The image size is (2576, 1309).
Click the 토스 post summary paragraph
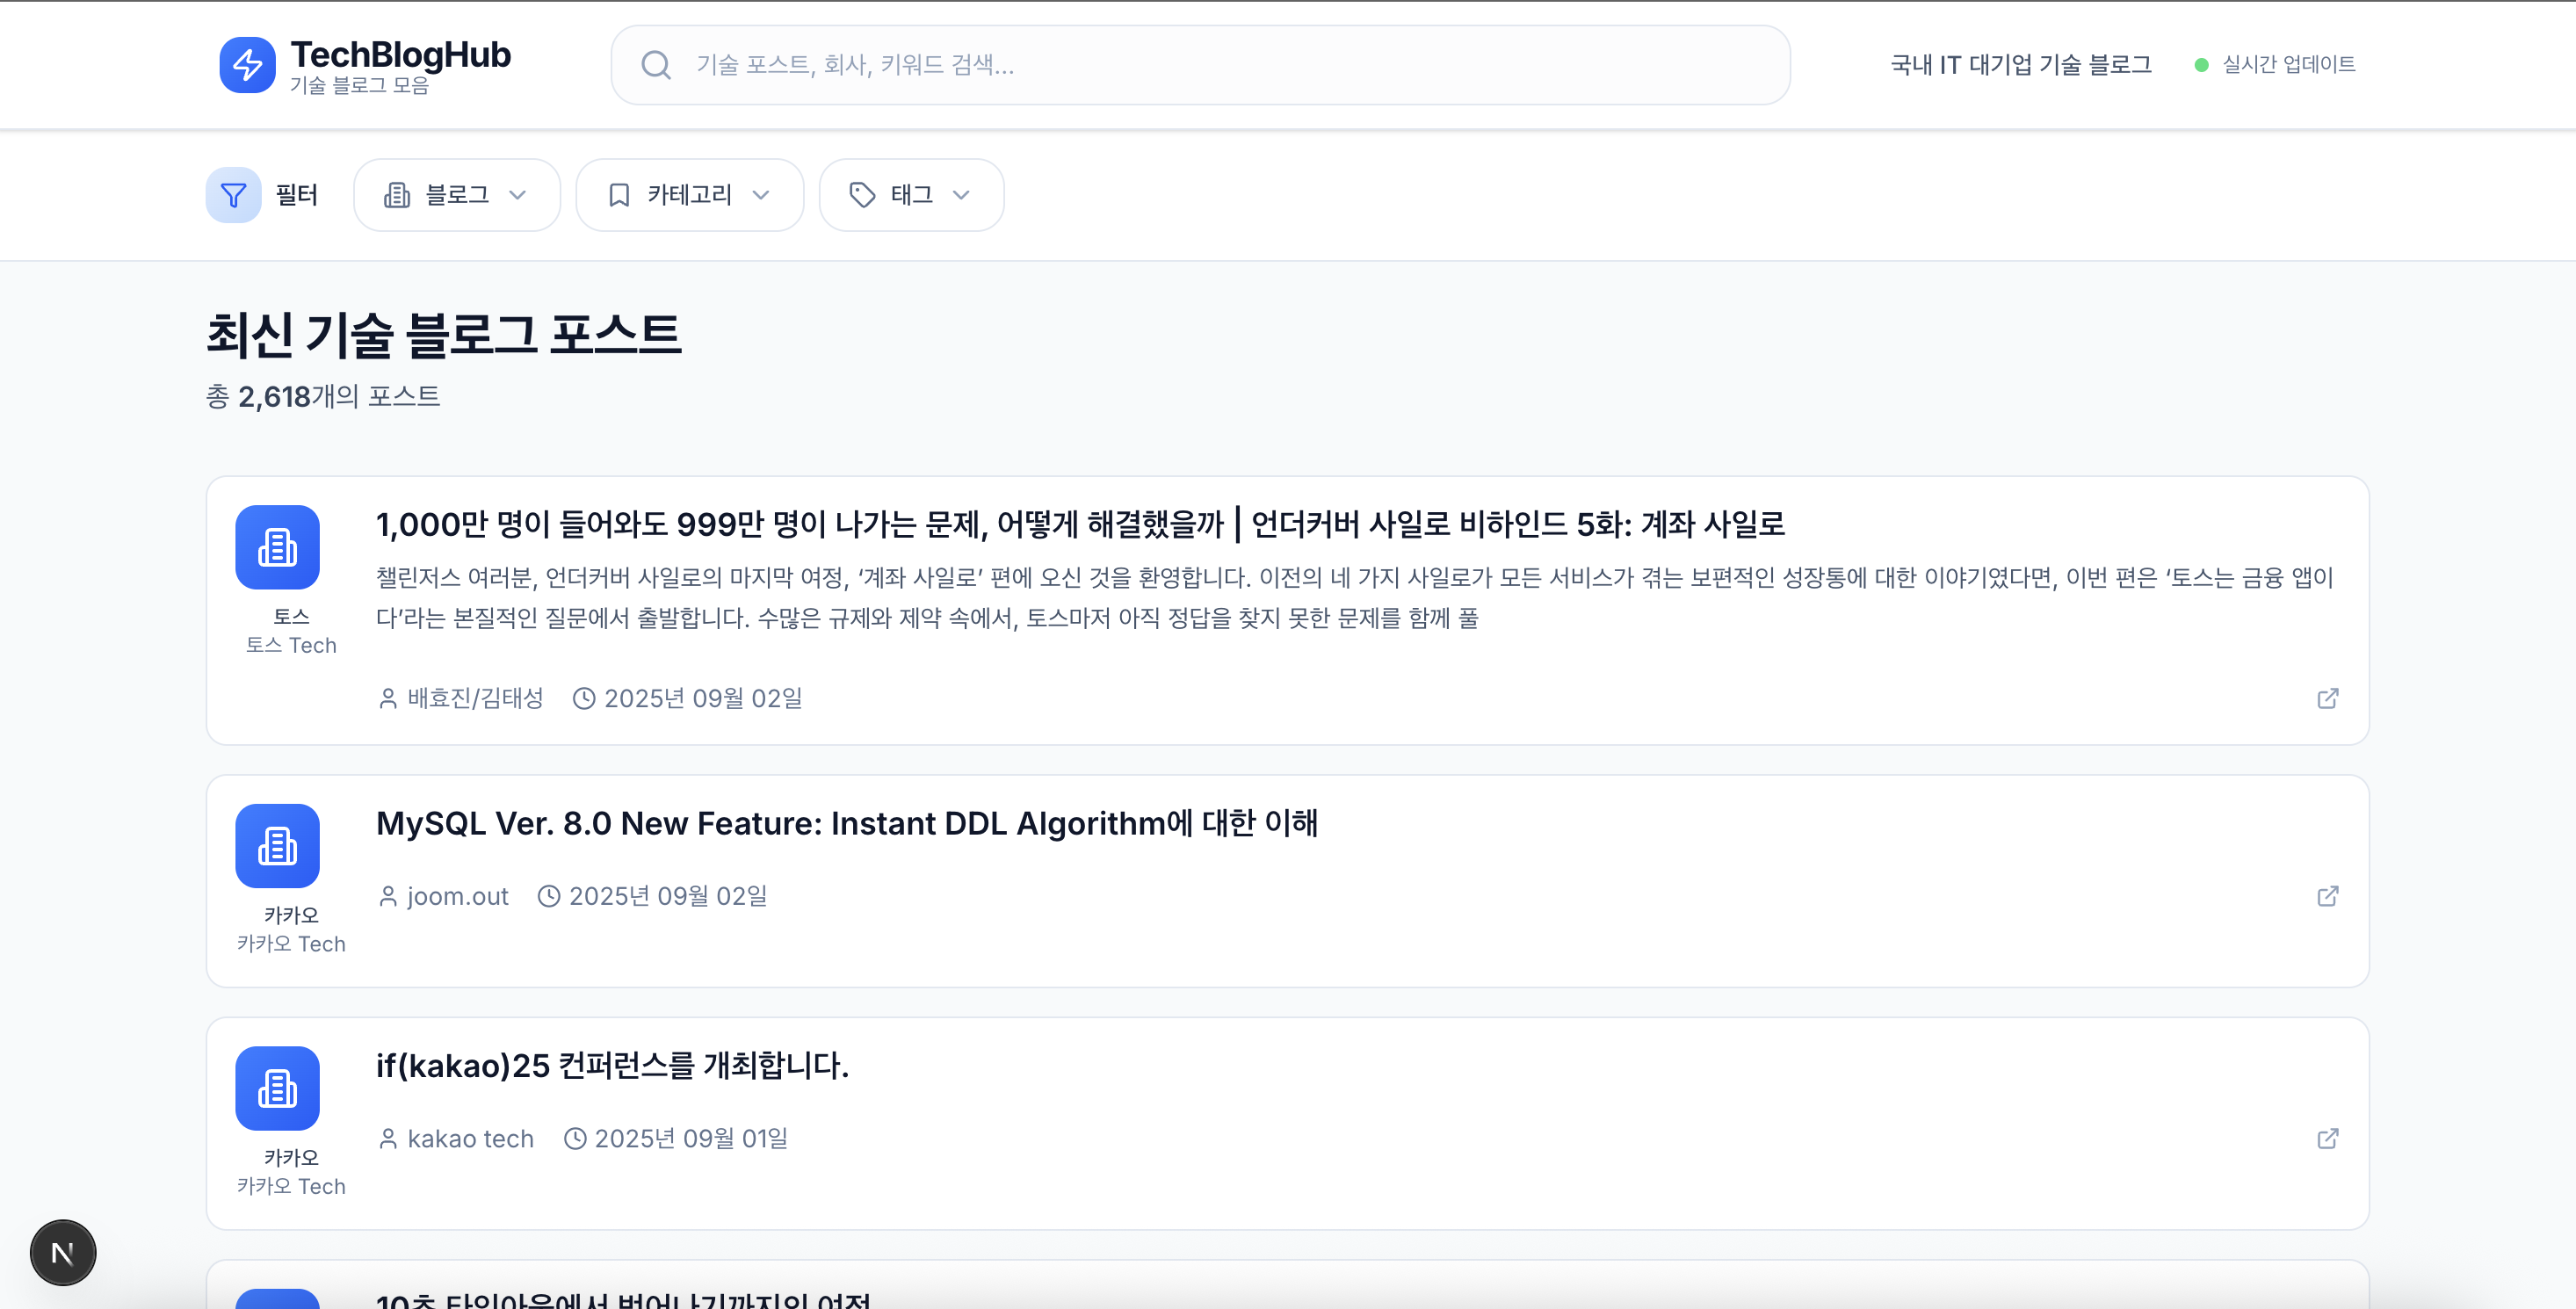point(1355,598)
